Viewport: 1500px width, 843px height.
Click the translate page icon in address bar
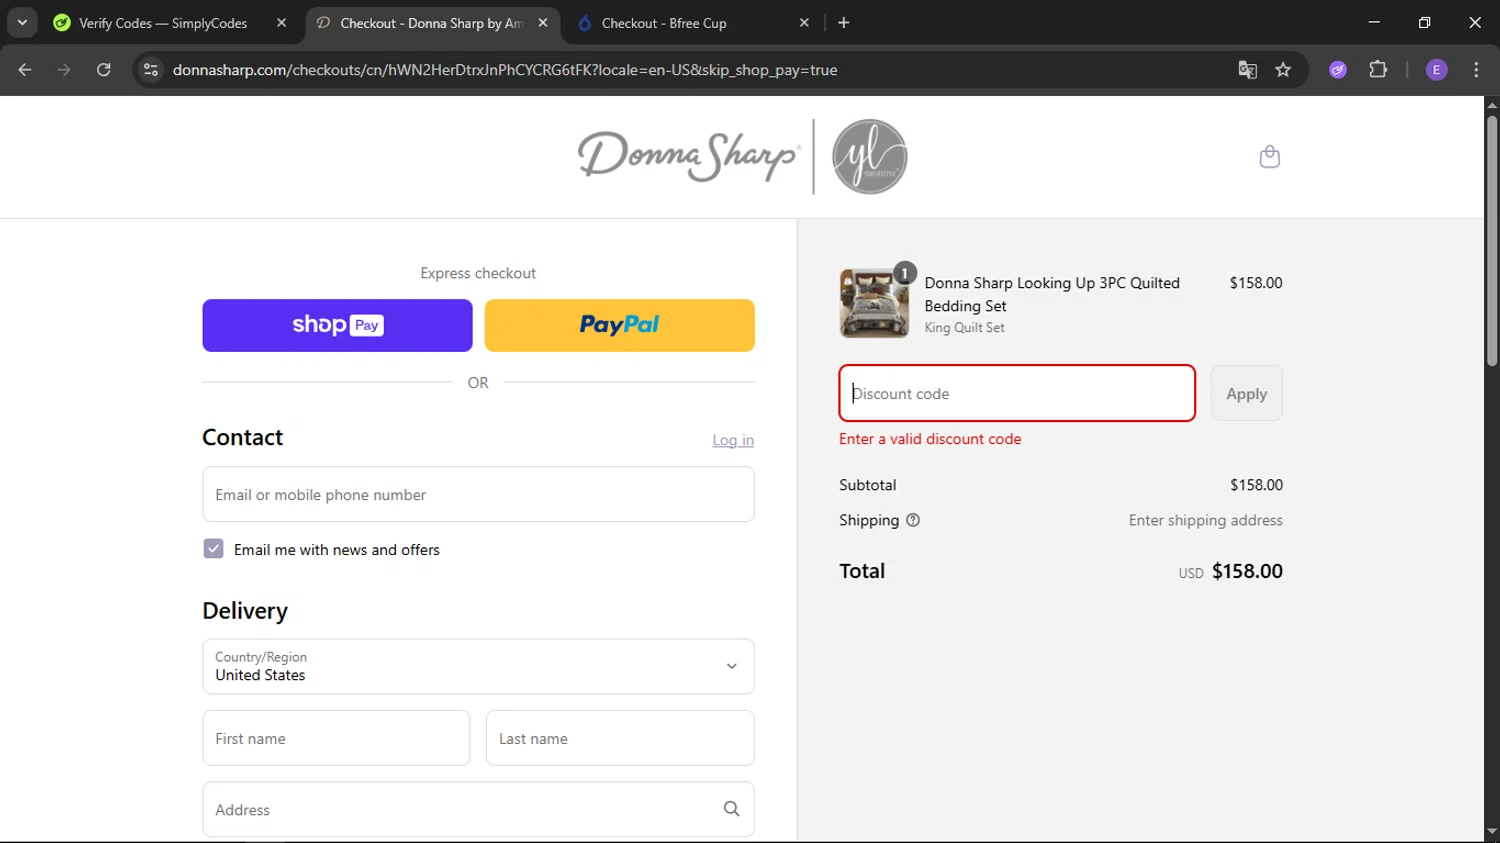pos(1247,70)
